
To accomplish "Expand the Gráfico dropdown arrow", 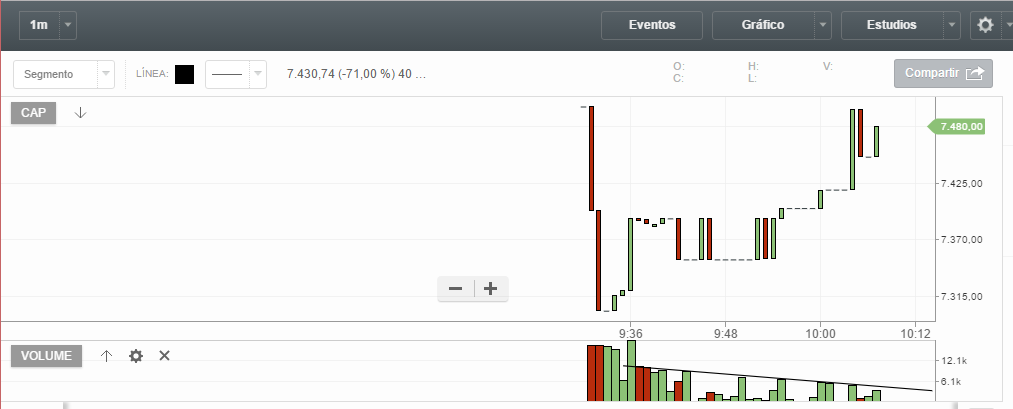I will [822, 25].
